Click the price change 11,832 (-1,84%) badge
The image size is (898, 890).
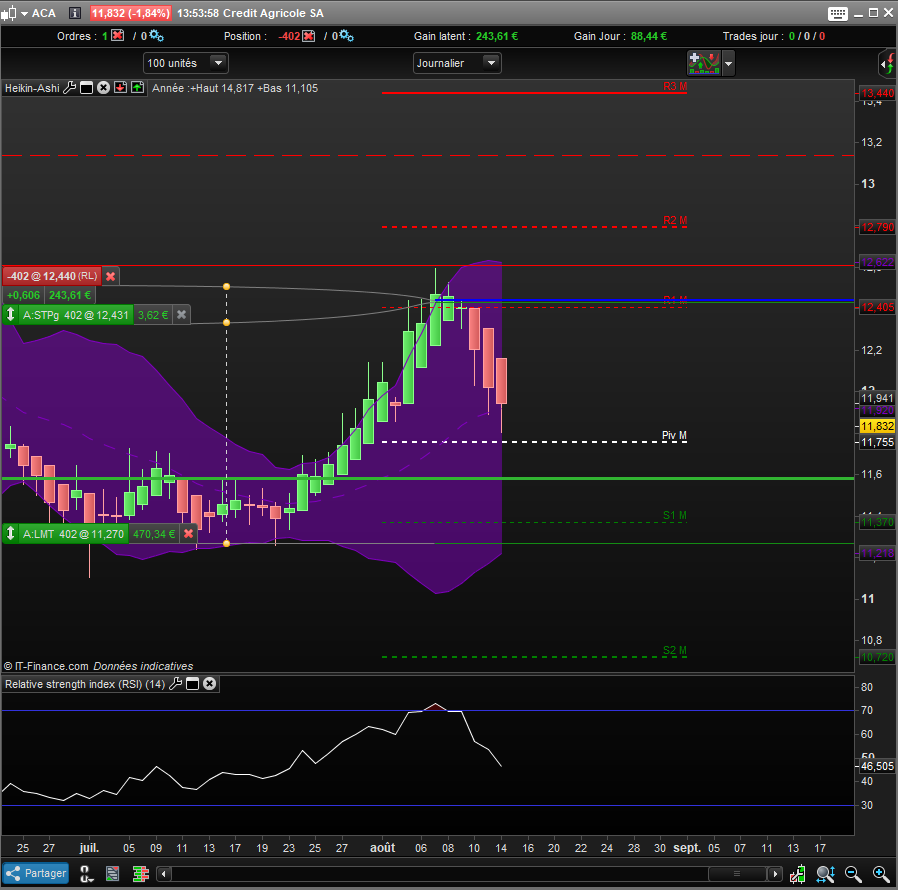[131, 13]
